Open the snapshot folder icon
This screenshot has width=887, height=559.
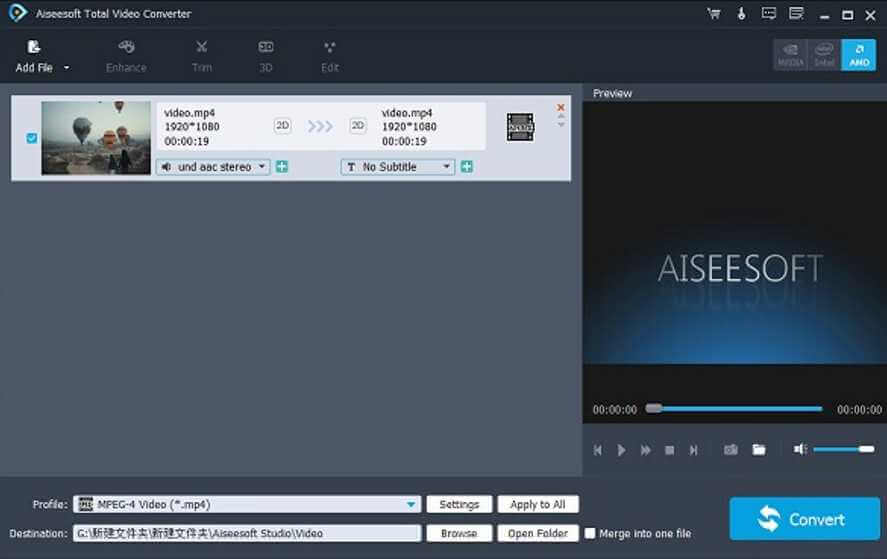759,450
